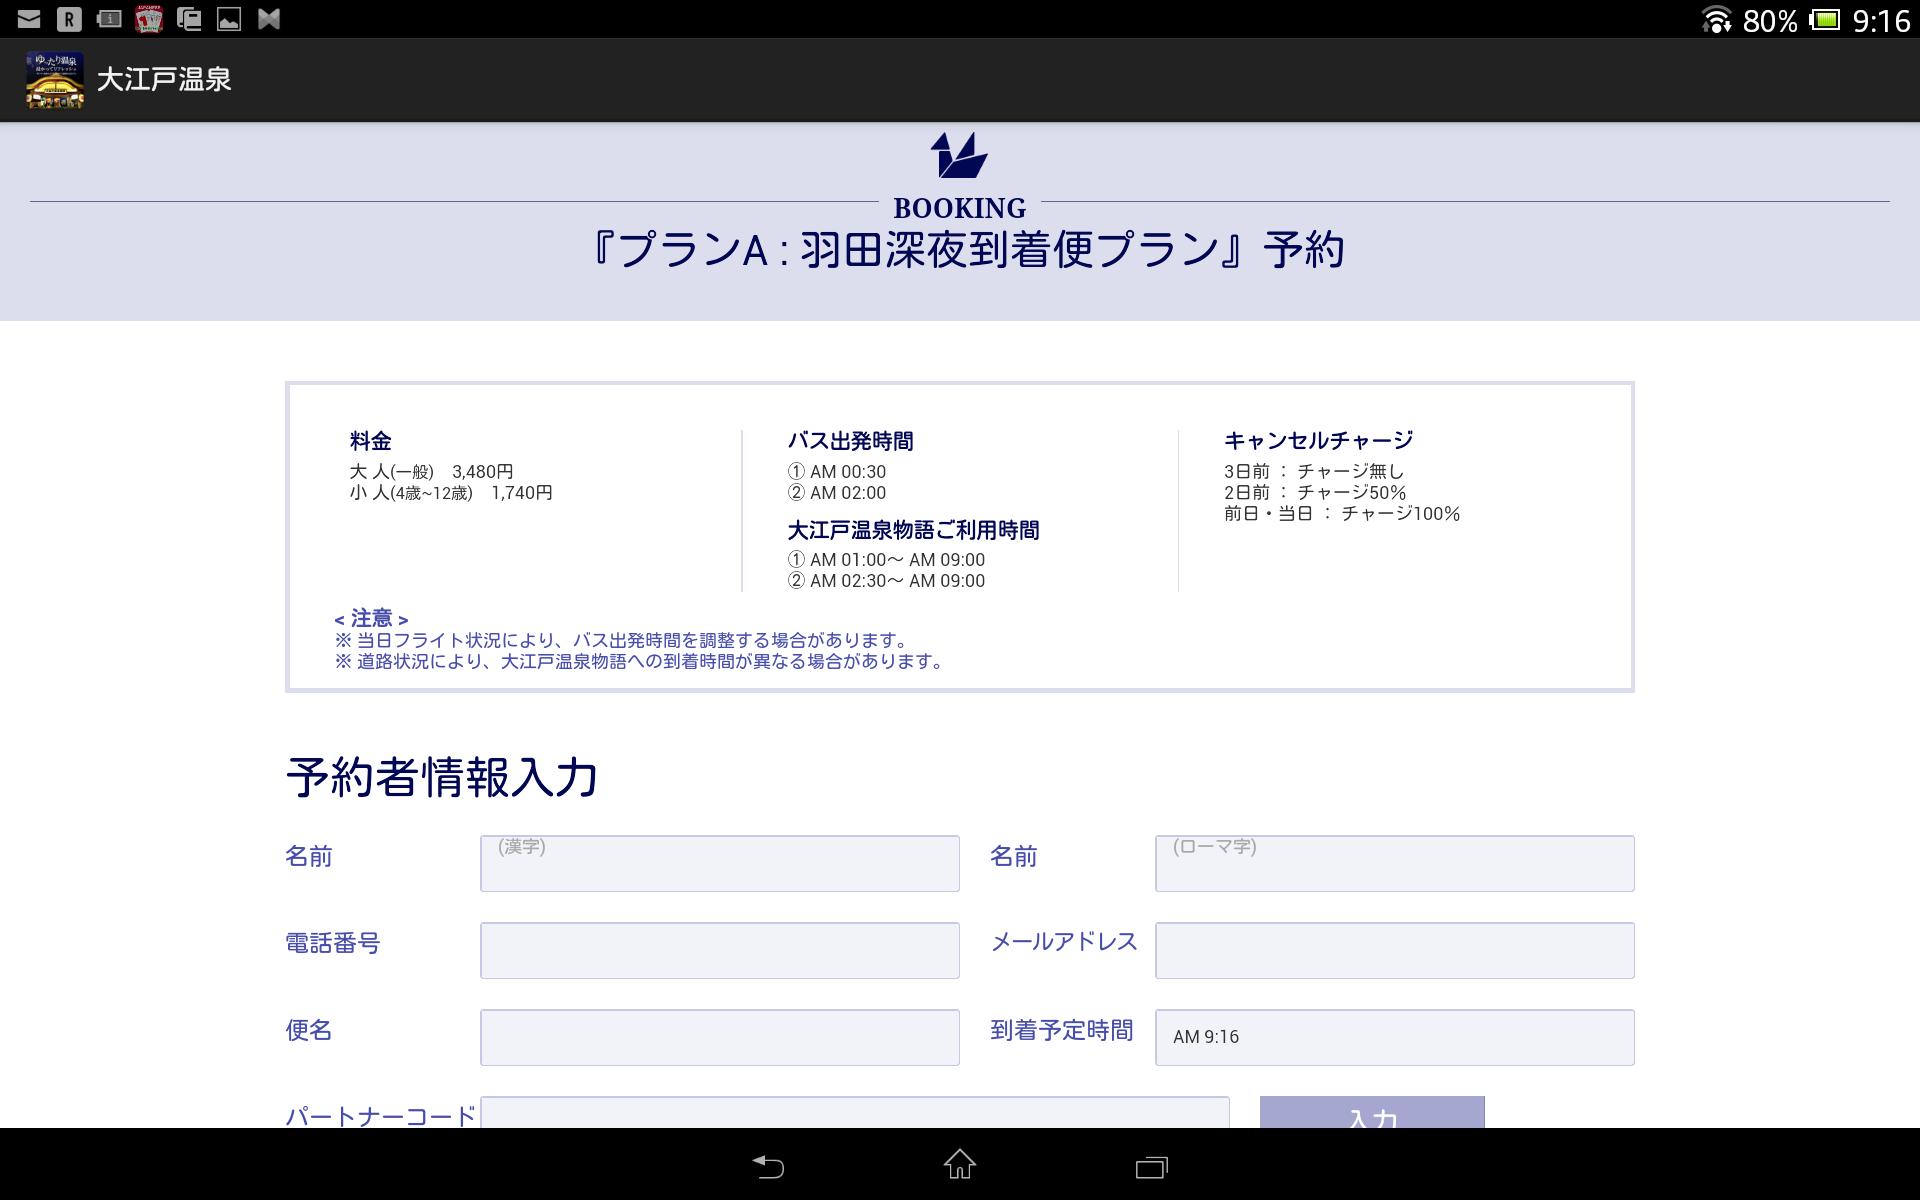Tap the ＜注意＞ notice heading
The image size is (1920, 1200).
tap(372, 618)
